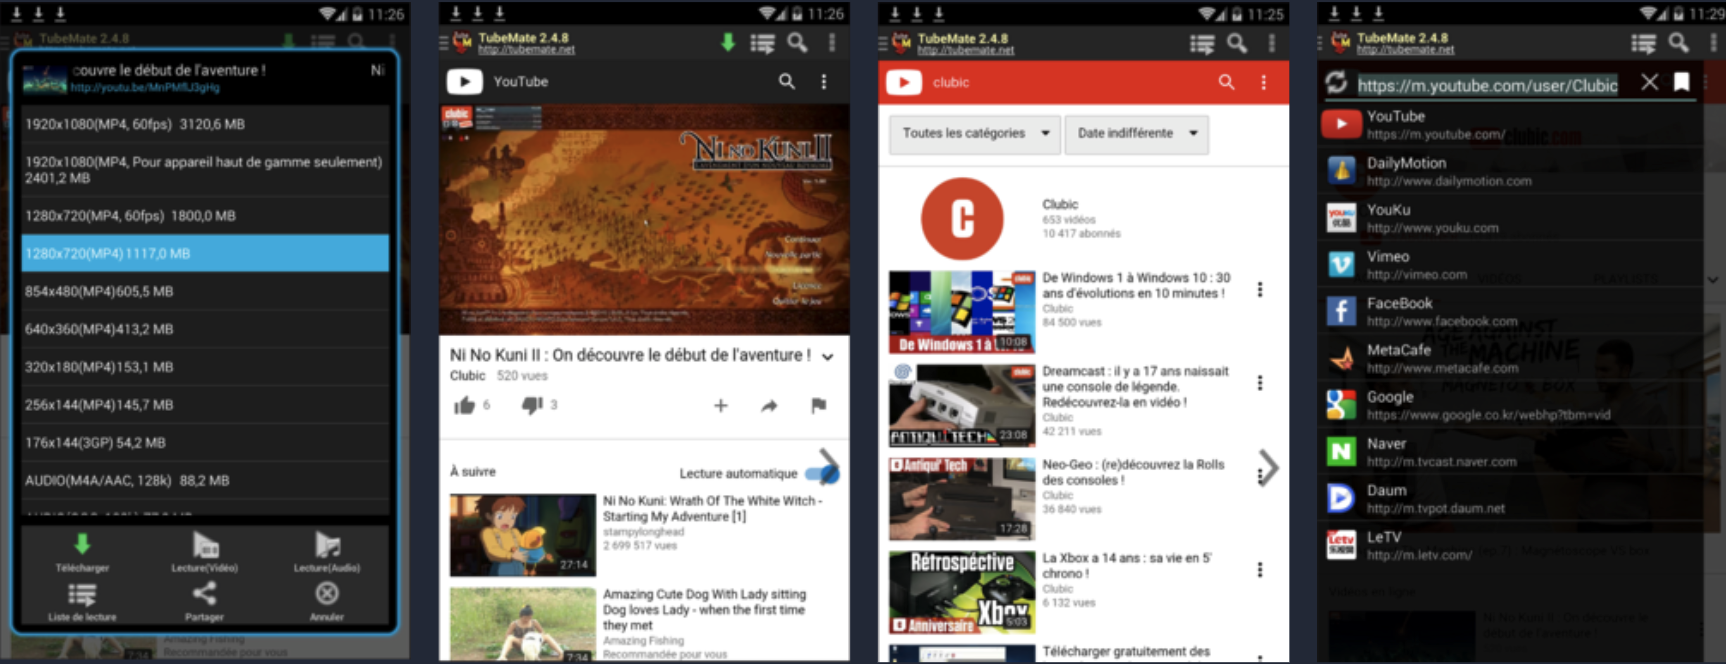Screen dimensions: 1726x664
Task: Open options for La Xbox a 14 ans video
Action: [x=1260, y=569]
